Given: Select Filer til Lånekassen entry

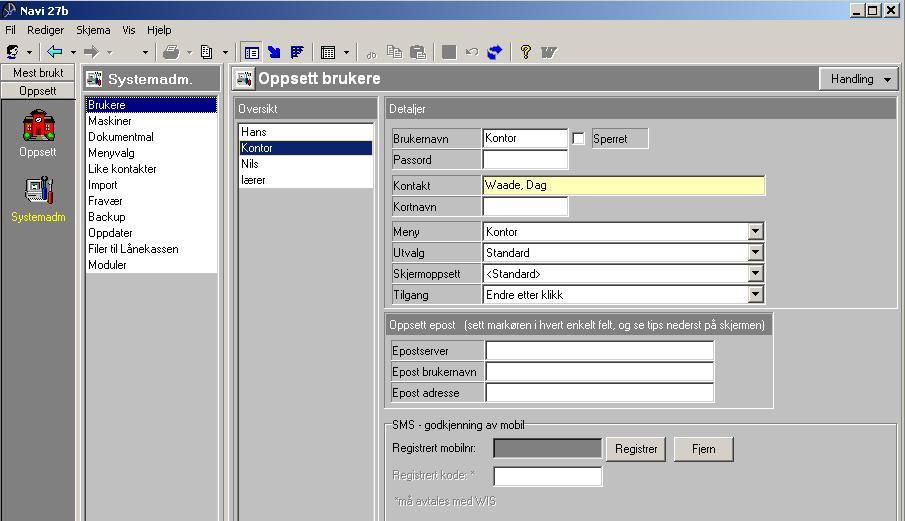Looking at the screenshot, I should click(x=151, y=249).
